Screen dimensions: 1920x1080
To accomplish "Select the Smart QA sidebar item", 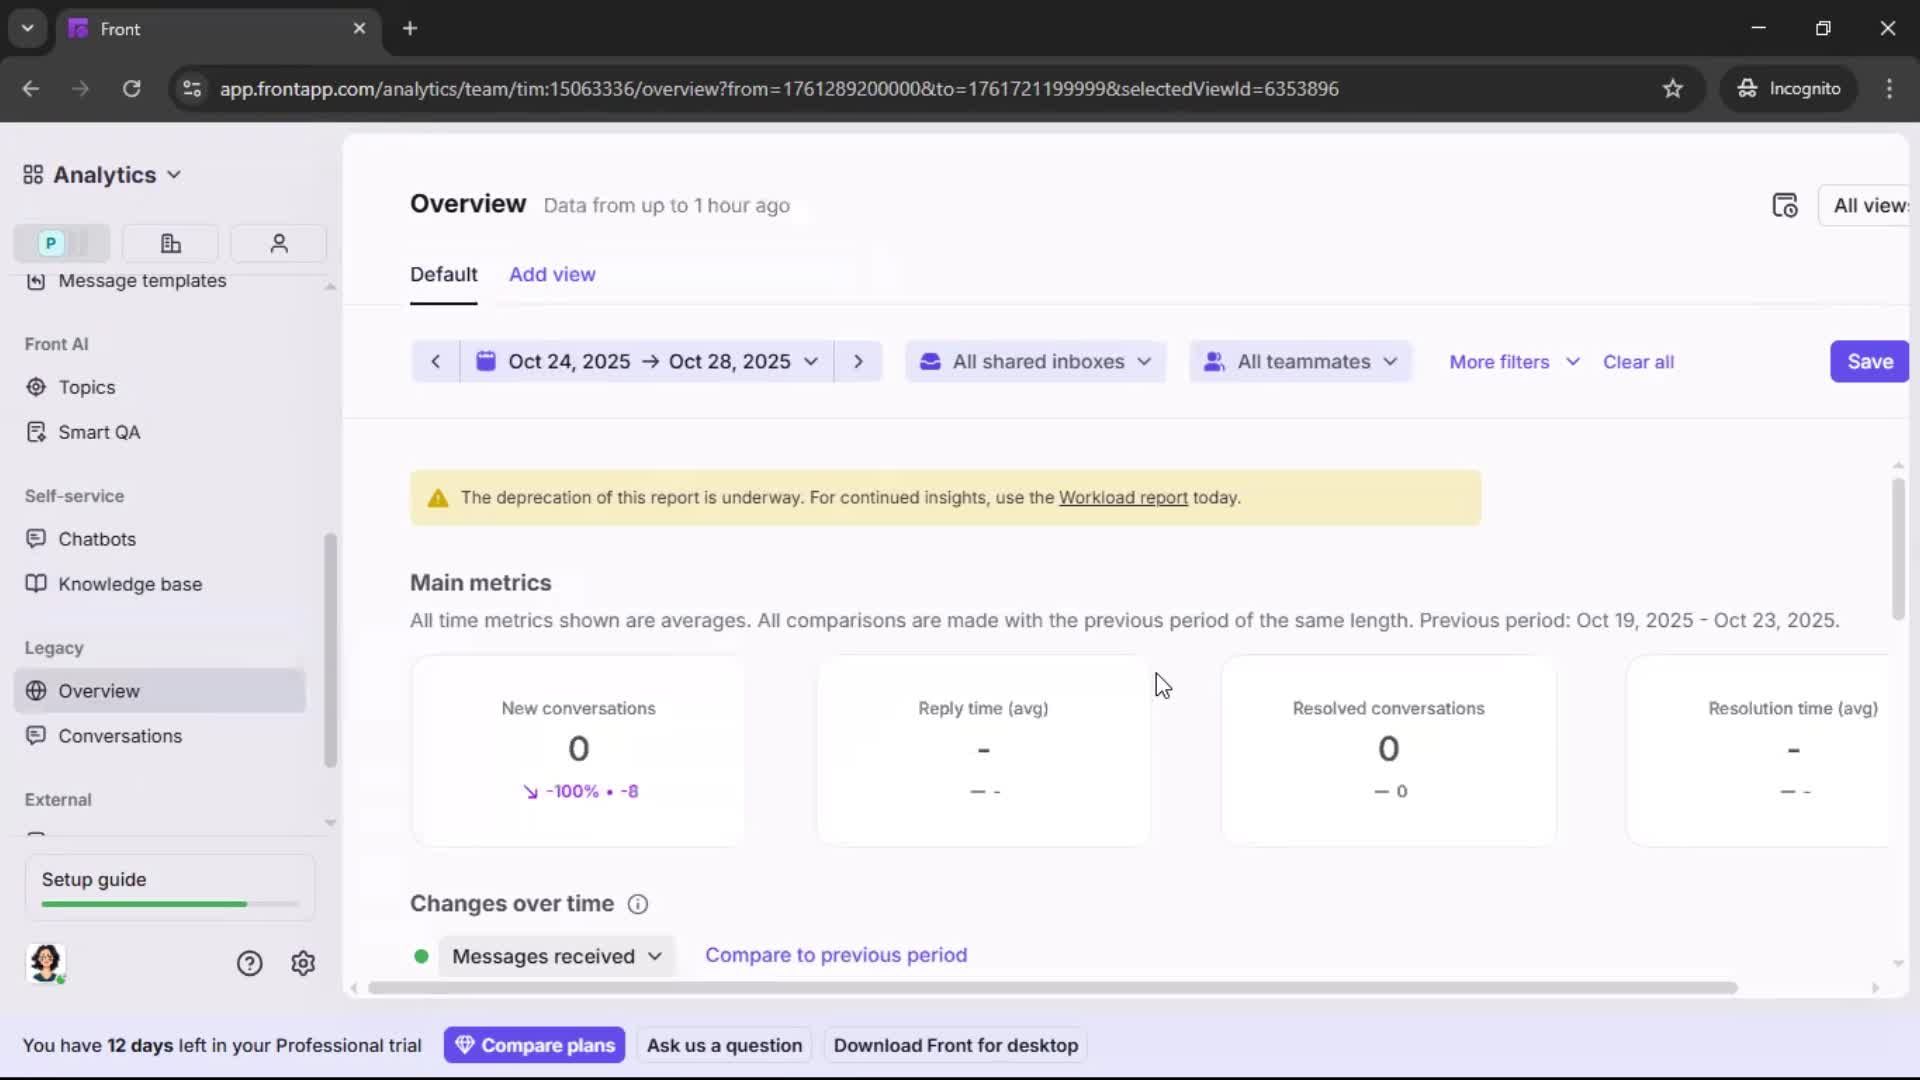I will tap(97, 432).
